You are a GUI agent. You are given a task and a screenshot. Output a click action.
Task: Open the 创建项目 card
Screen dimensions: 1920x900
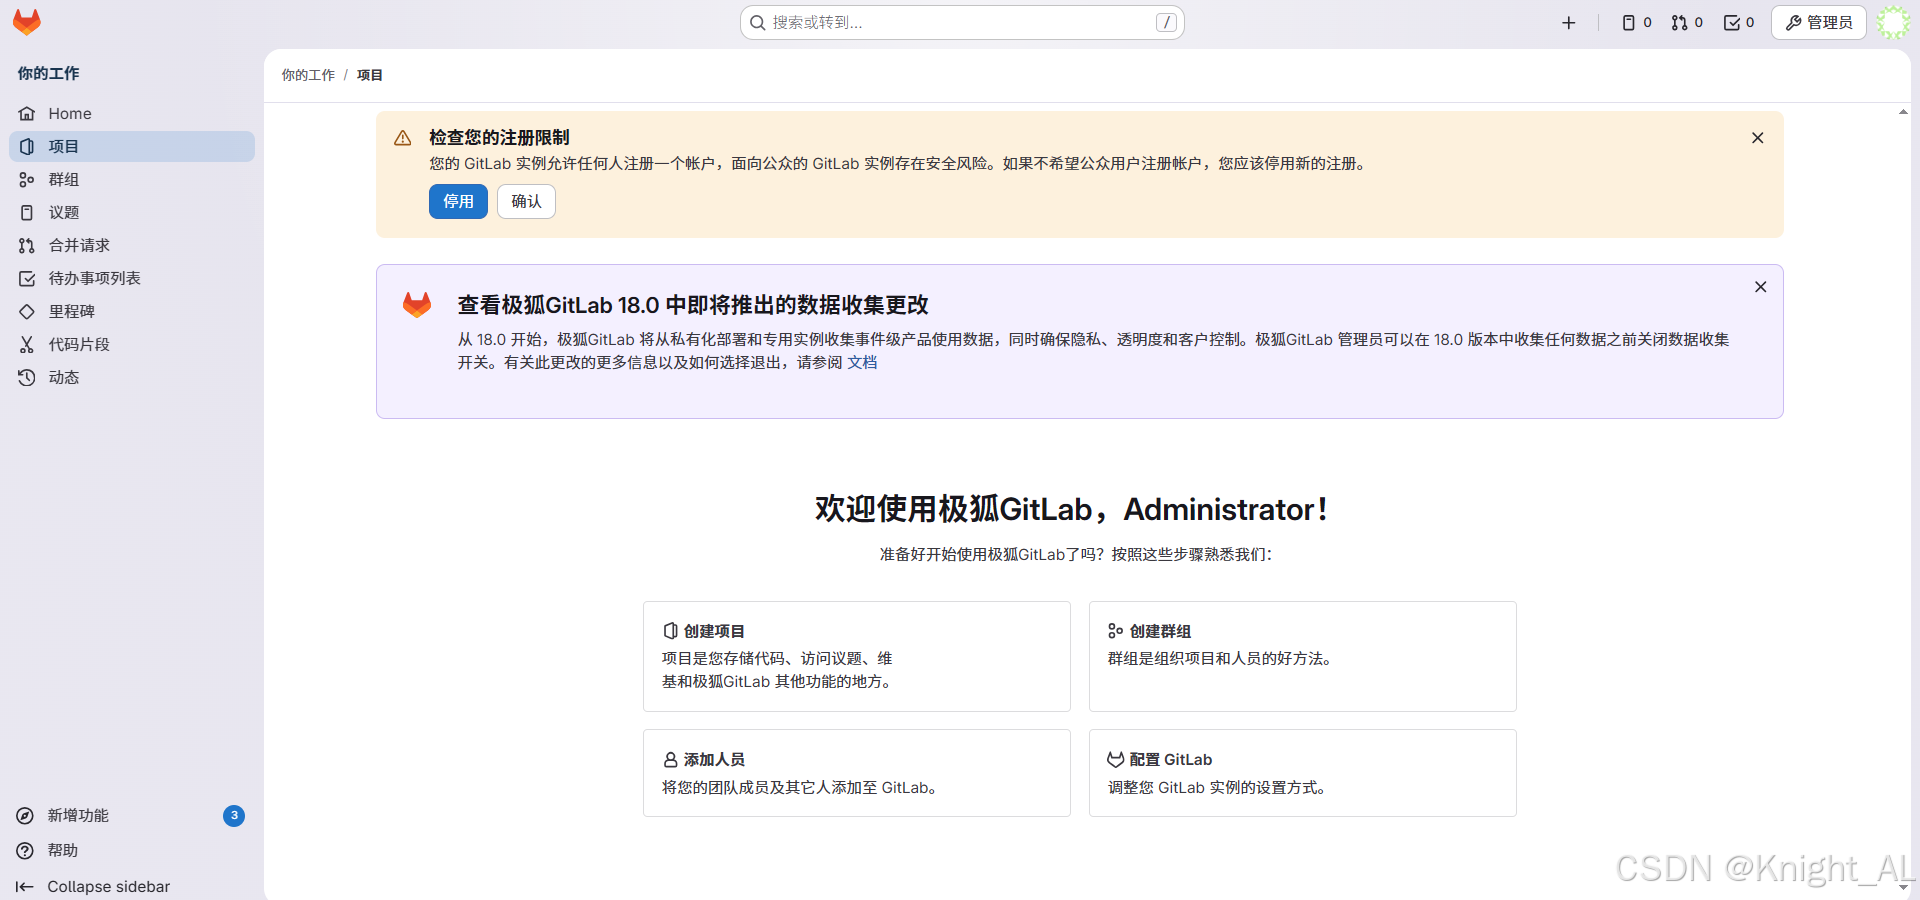(856, 656)
